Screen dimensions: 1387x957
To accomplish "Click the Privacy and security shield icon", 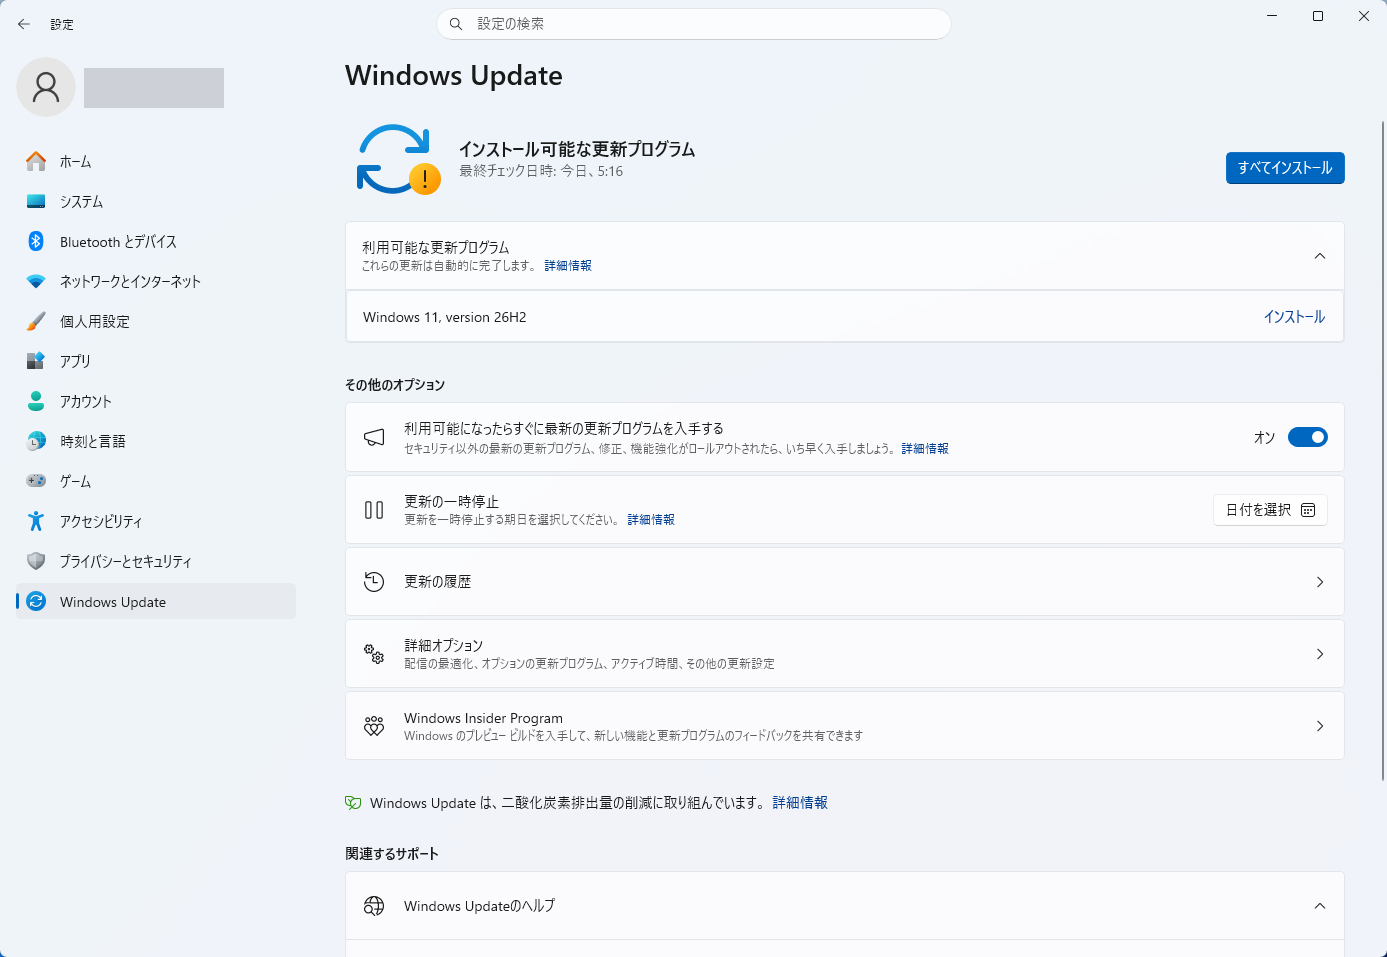I will [x=36, y=561].
